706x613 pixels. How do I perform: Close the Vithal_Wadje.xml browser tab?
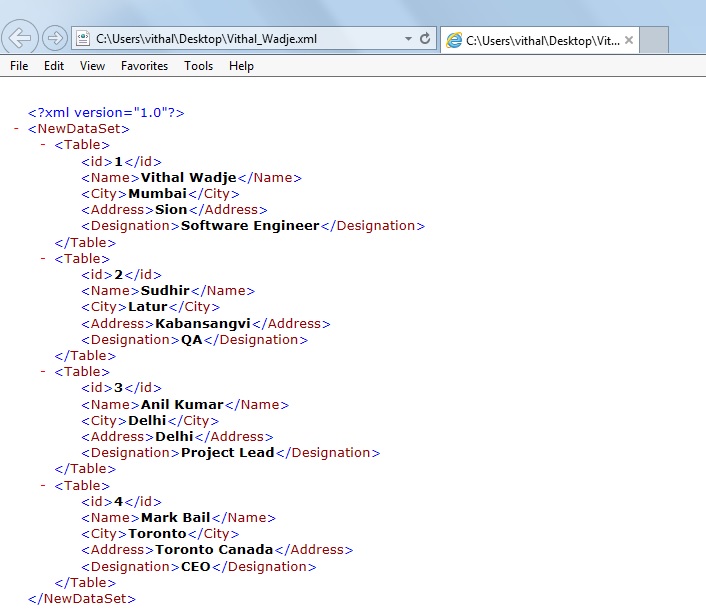pyautogui.click(x=629, y=40)
